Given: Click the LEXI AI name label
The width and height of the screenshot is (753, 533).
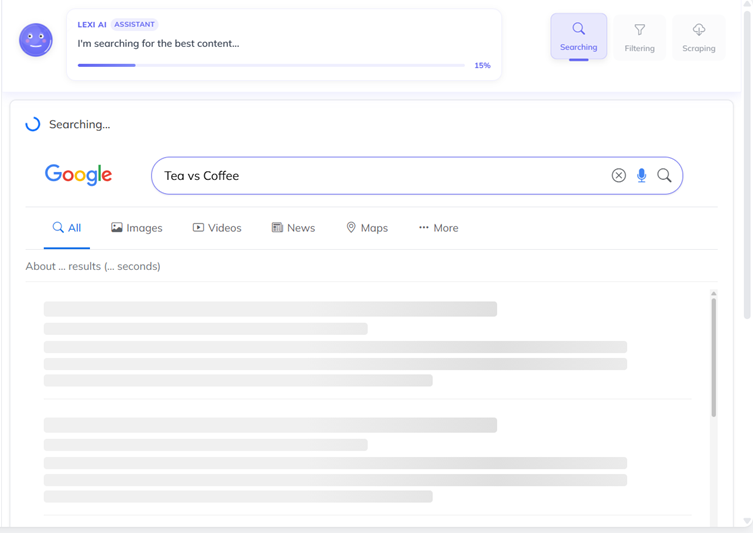Looking at the screenshot, I should [92, 24].
